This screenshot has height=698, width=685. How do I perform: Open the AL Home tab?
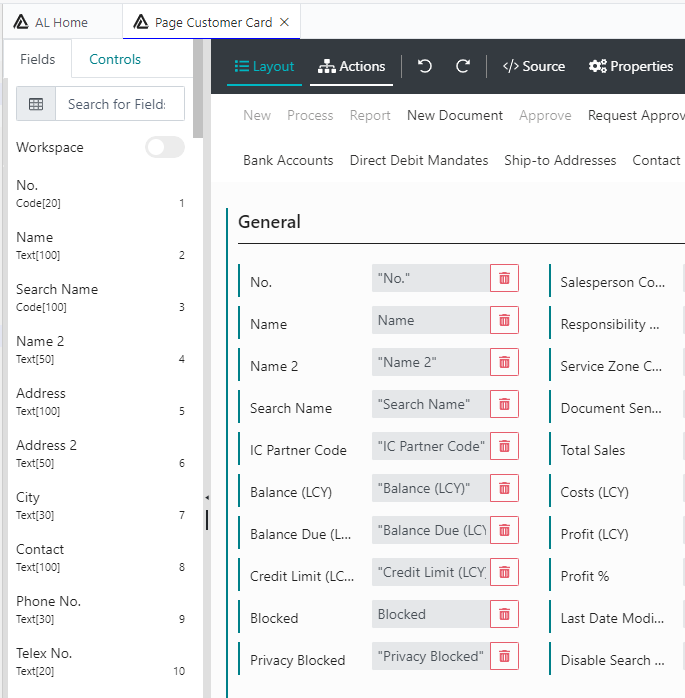[x=61, y=22]
